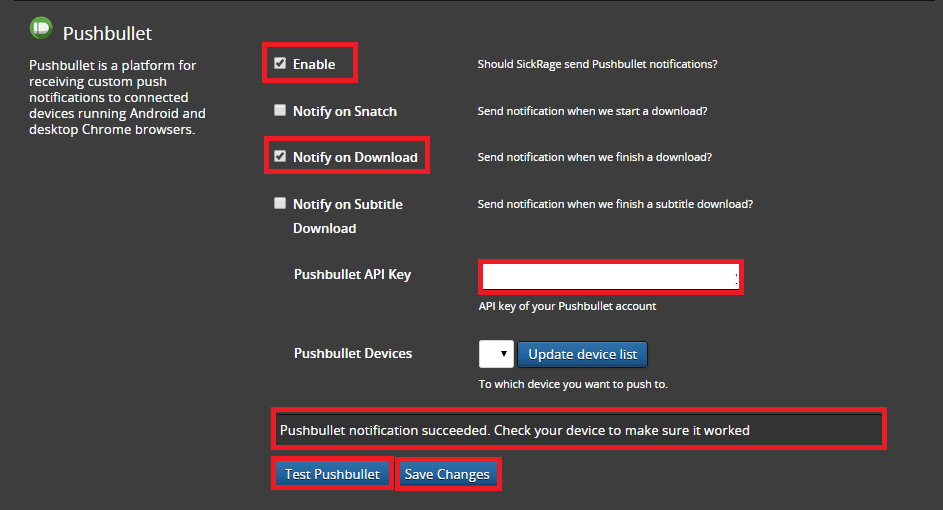Click the Pushbullet notification succeeded message
This screenshot has height=510, width=943.
[x=514, y=430]
